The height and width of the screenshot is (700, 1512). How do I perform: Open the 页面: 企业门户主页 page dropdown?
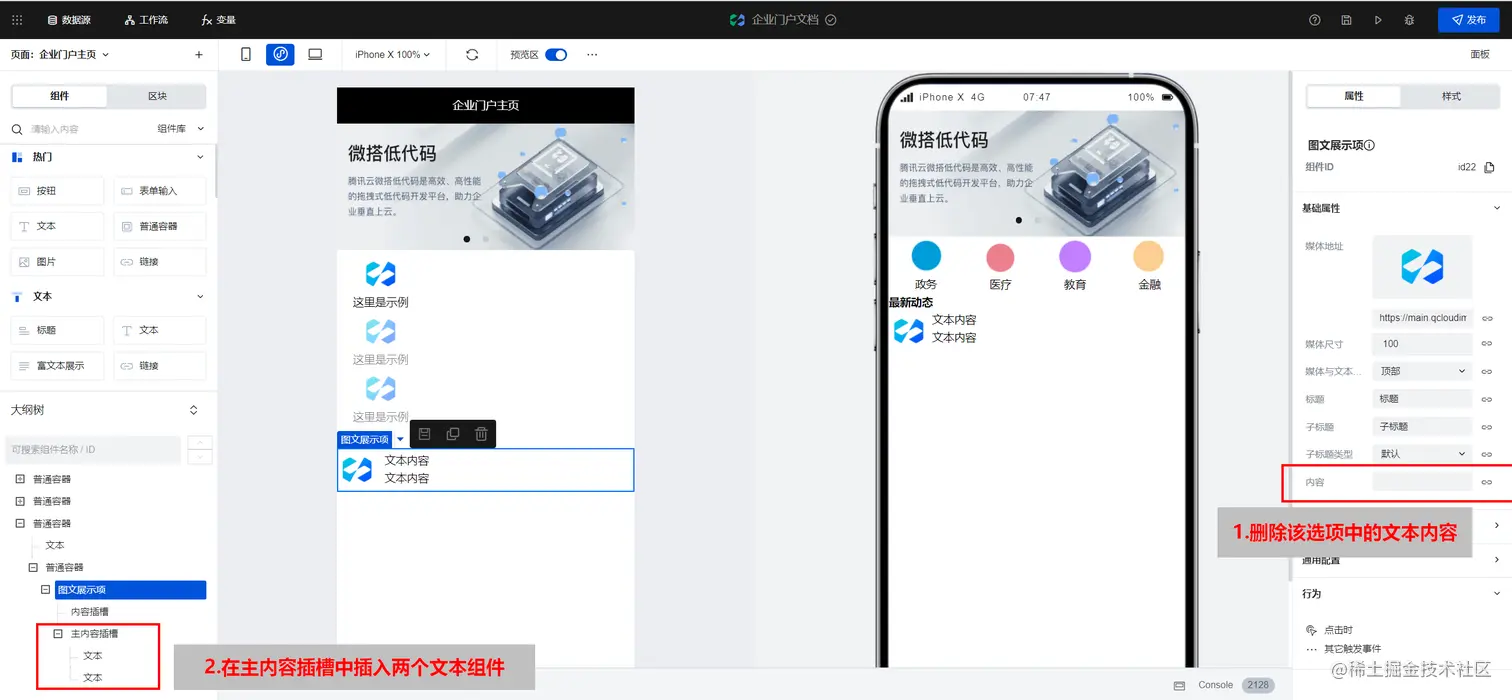click(60, 55)
